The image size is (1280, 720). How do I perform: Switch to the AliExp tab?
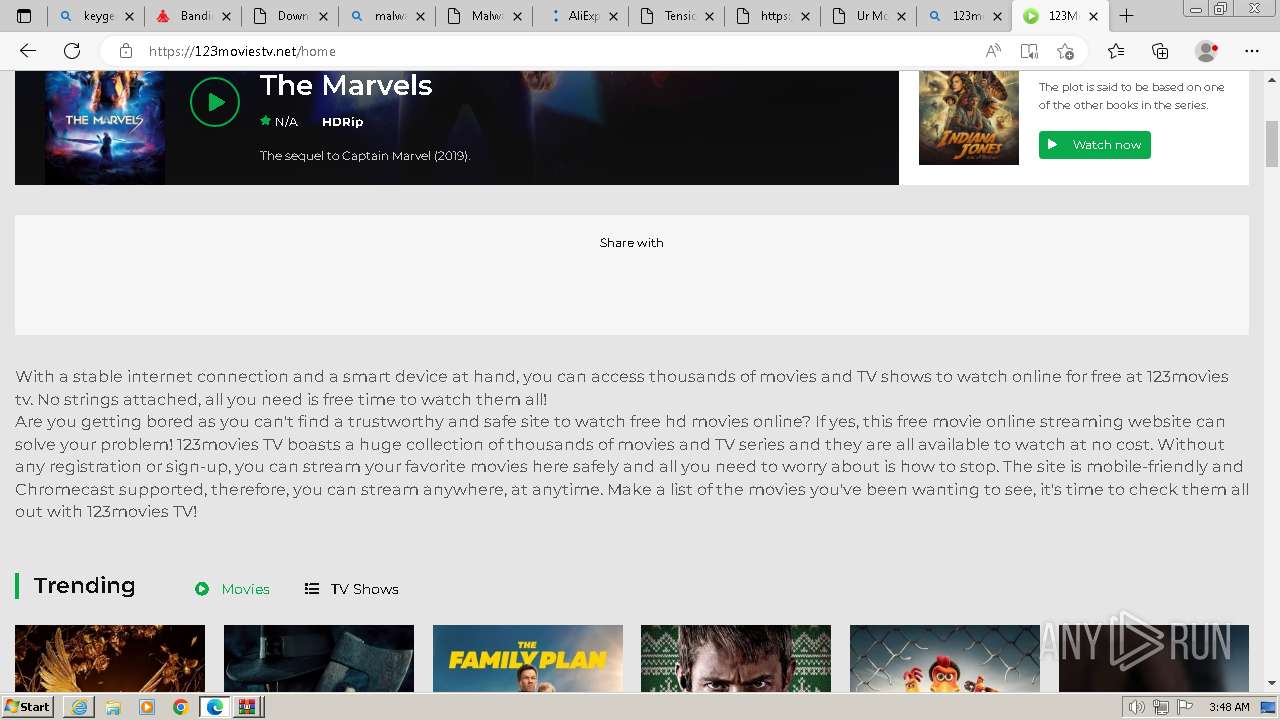(581, 16)
